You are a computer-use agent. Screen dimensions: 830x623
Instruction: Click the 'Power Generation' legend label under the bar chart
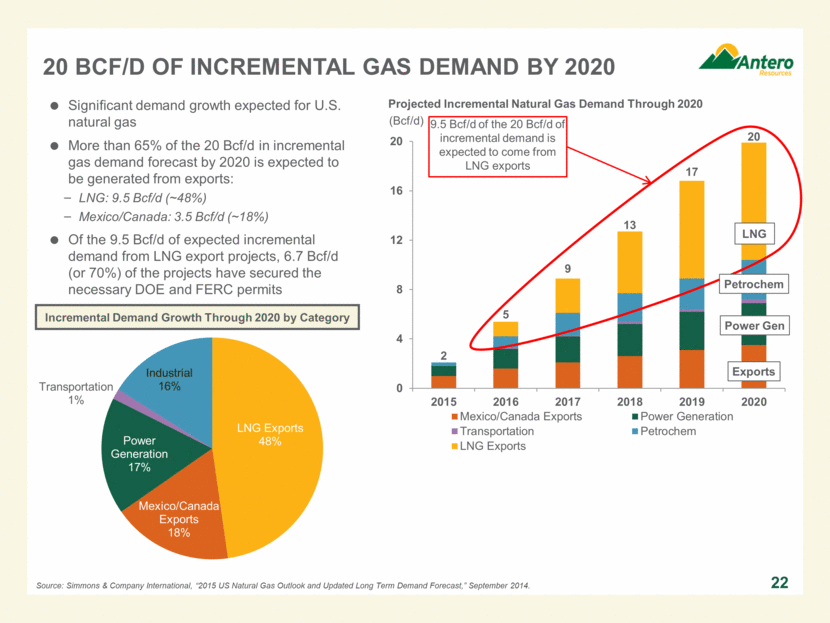coord(687,417)
